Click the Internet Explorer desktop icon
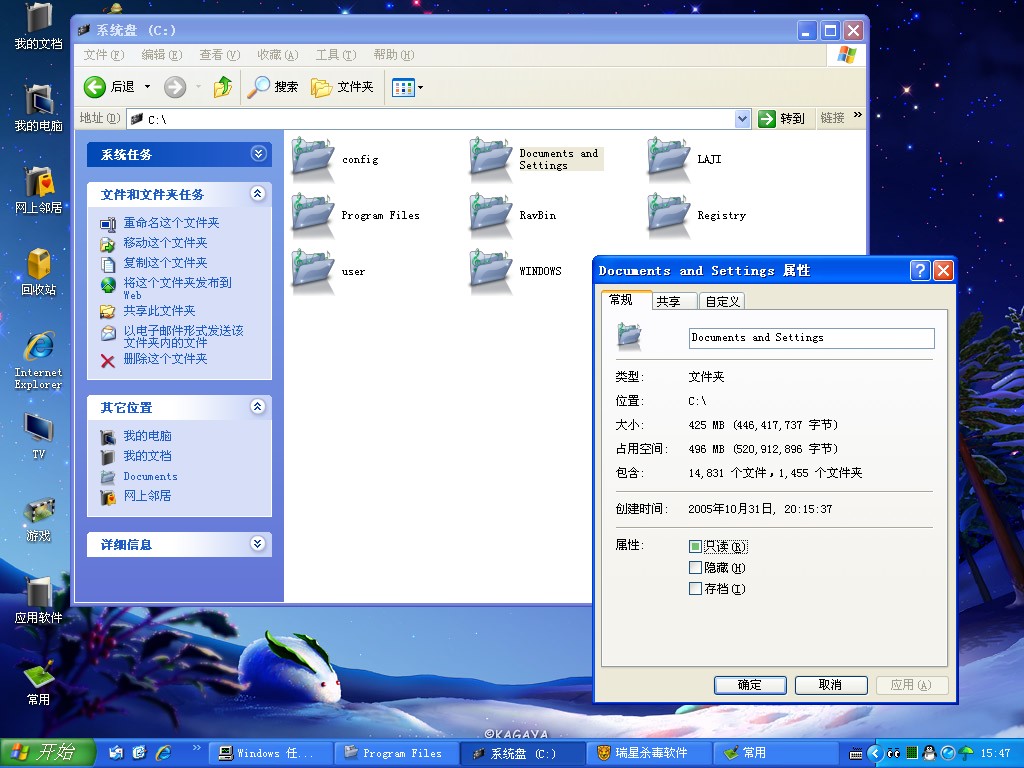 coord(38,347)
